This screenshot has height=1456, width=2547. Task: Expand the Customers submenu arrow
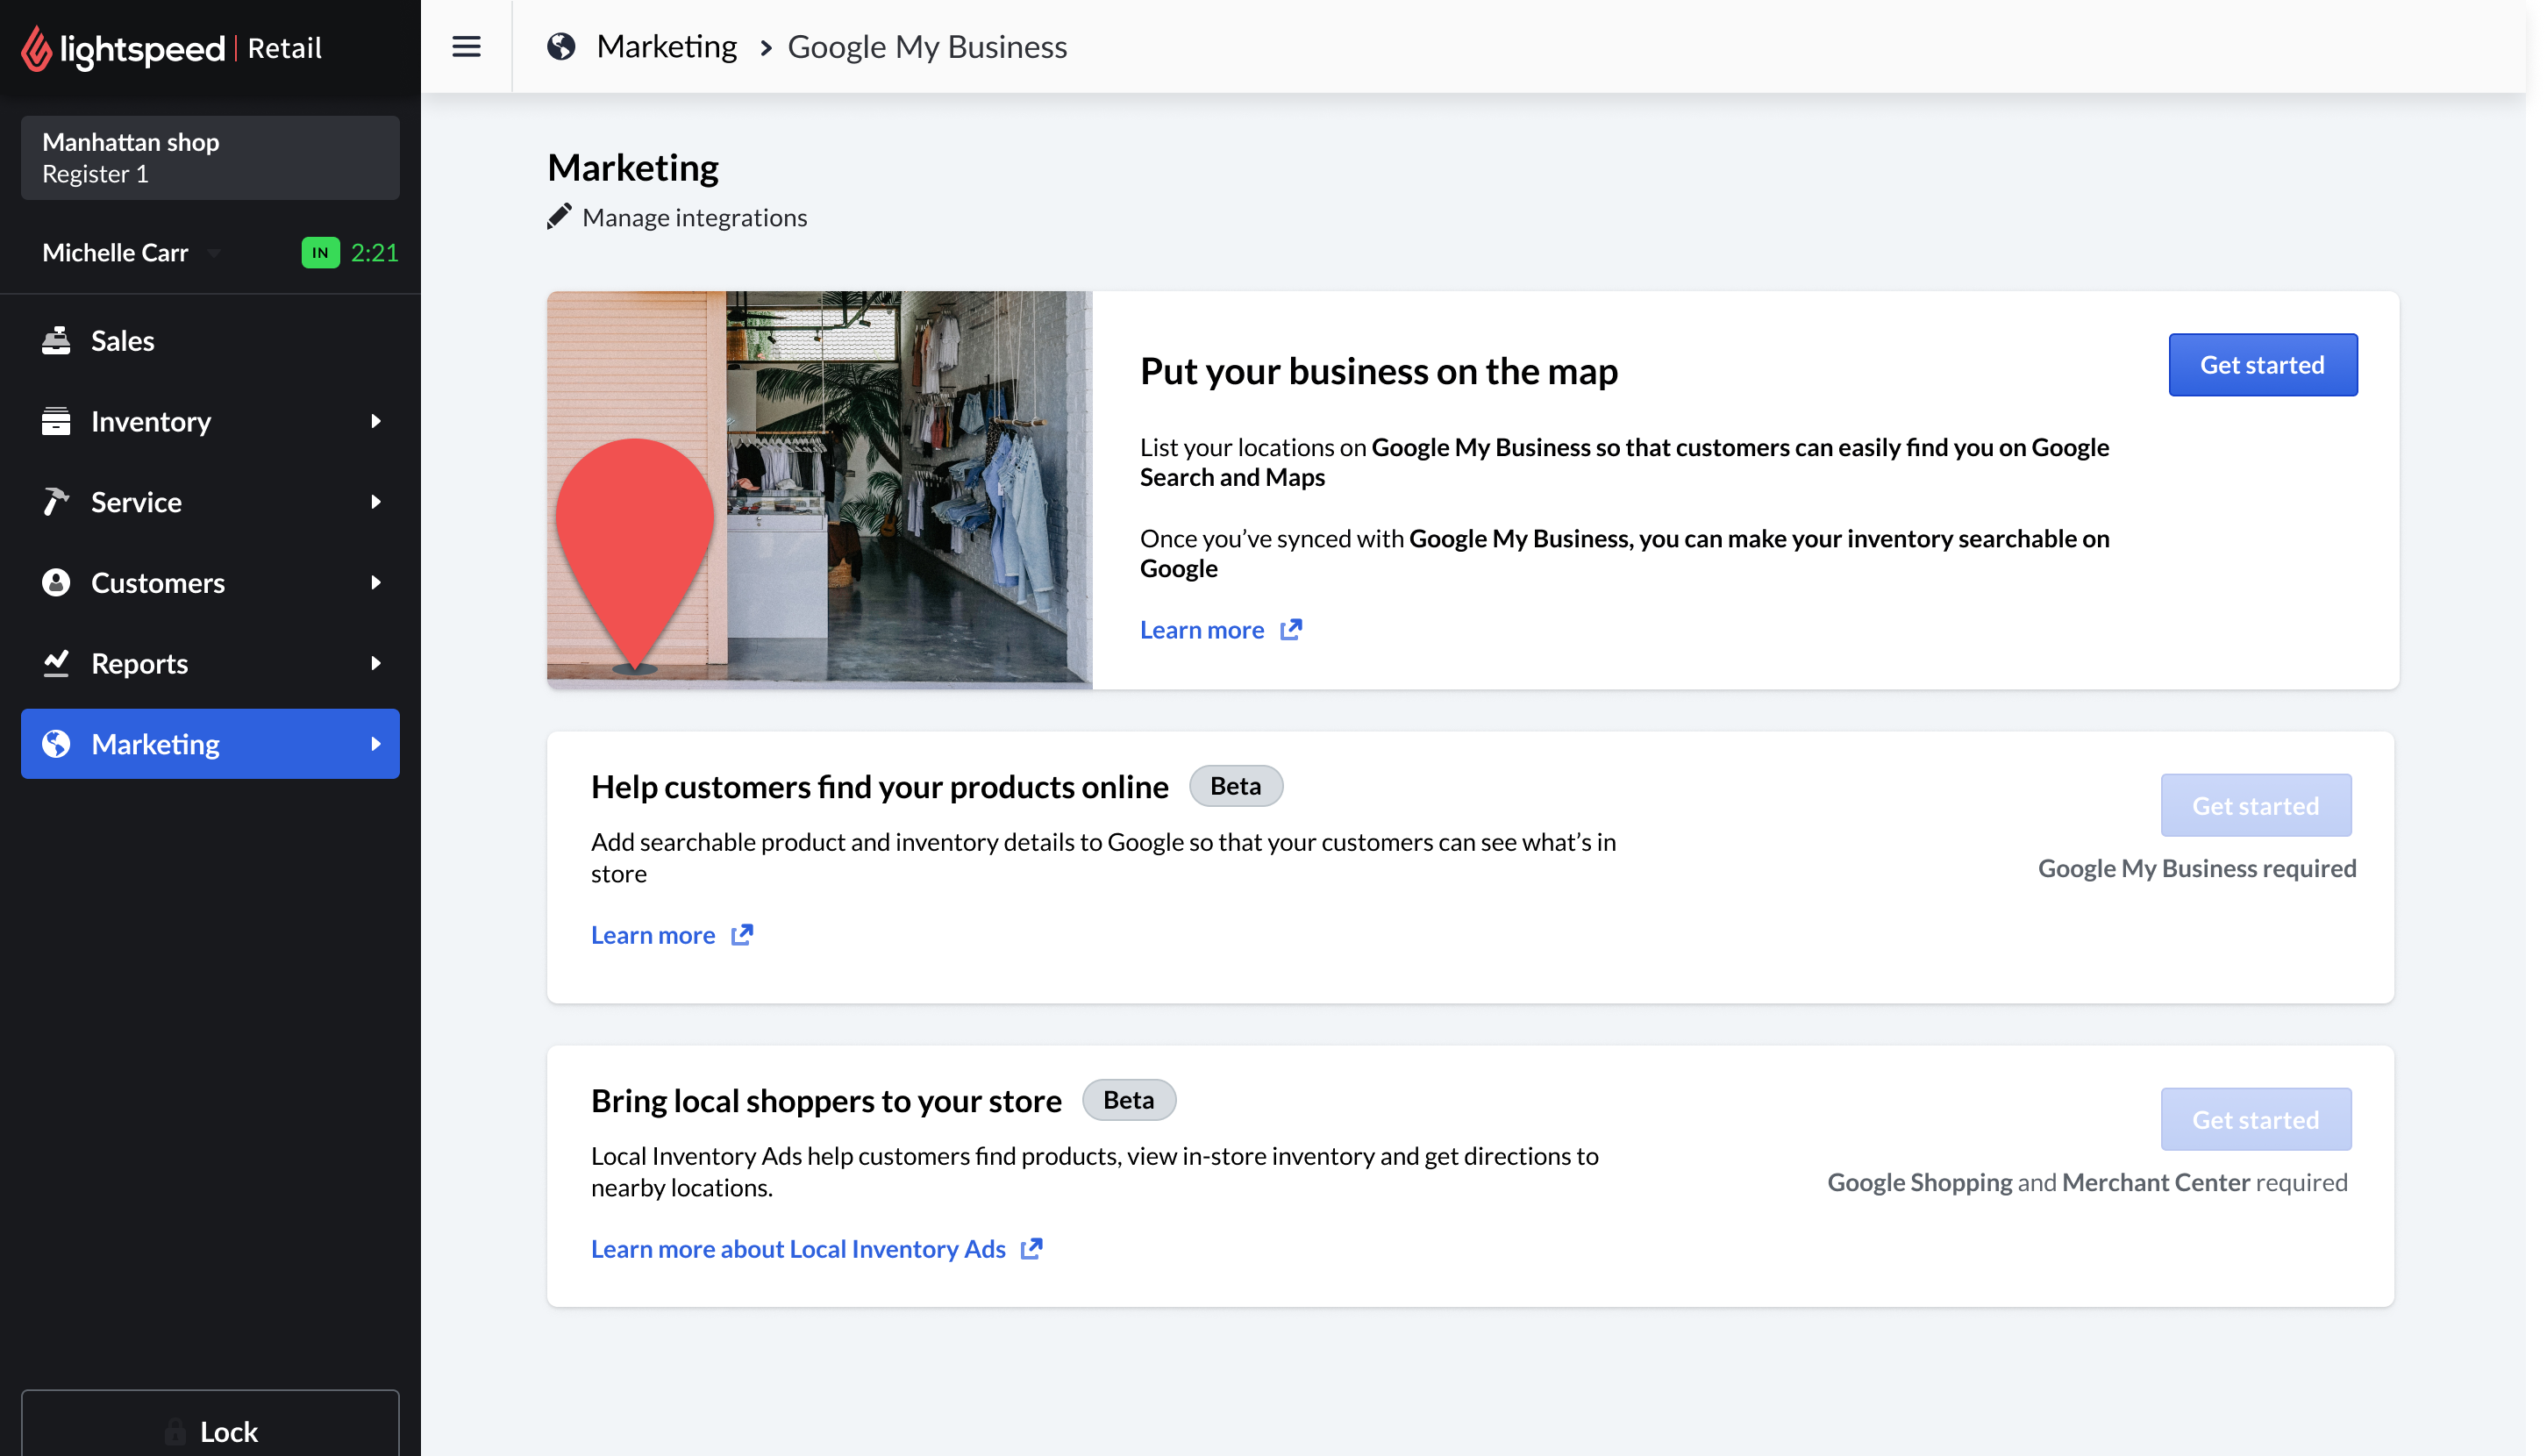point(376,583)
